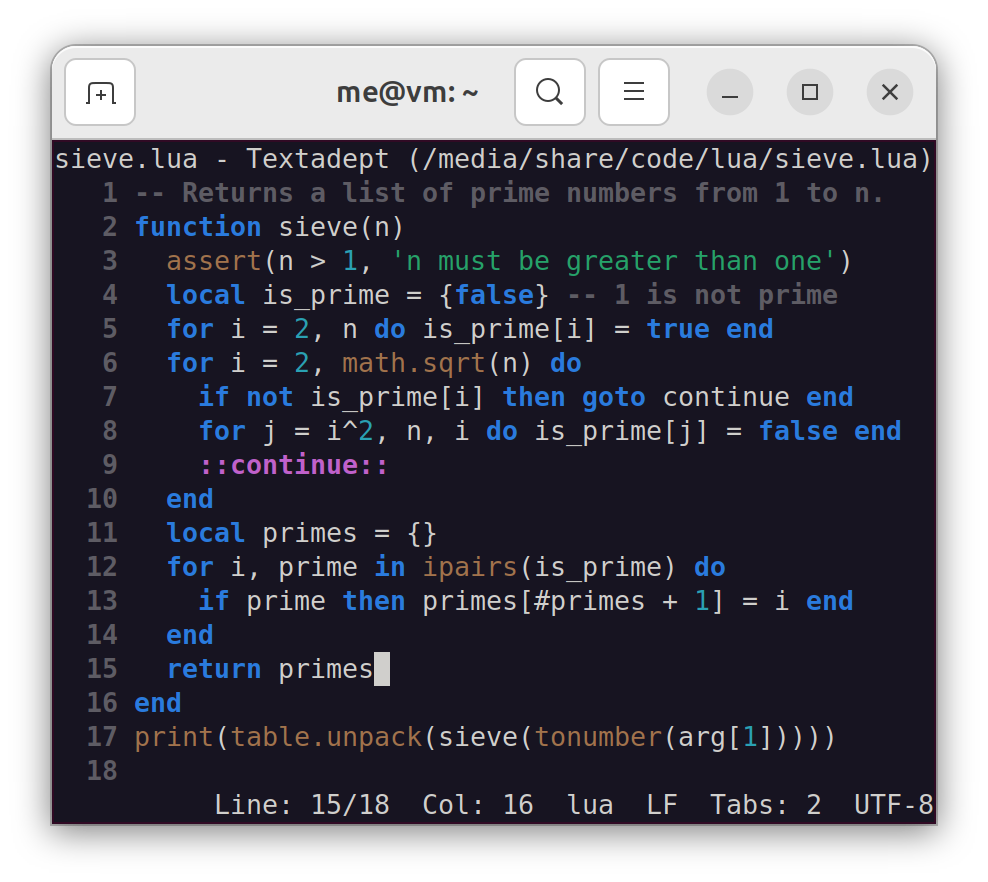Click '{false}' on line 4
This screenshot has height=882, width=988.
pos(494,295)
